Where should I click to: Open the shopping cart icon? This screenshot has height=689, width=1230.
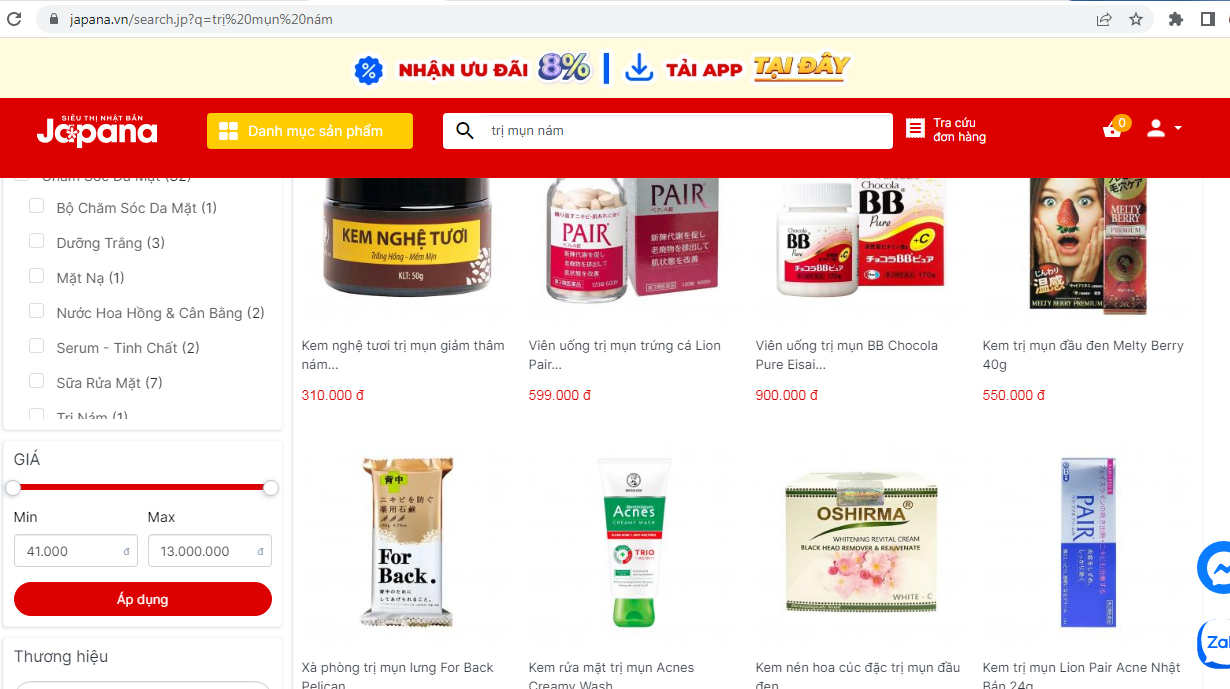1112,130
